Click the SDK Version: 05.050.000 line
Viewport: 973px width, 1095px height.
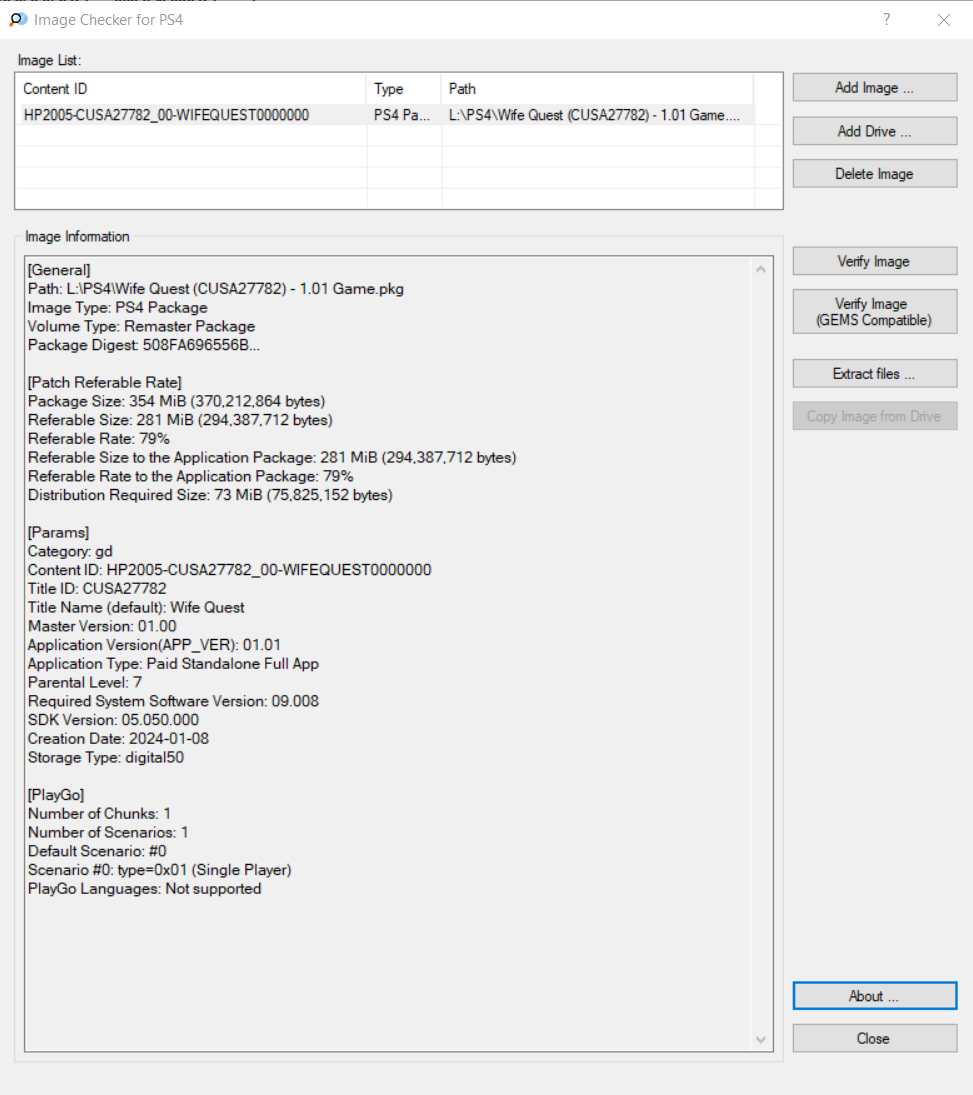(113, 720)
